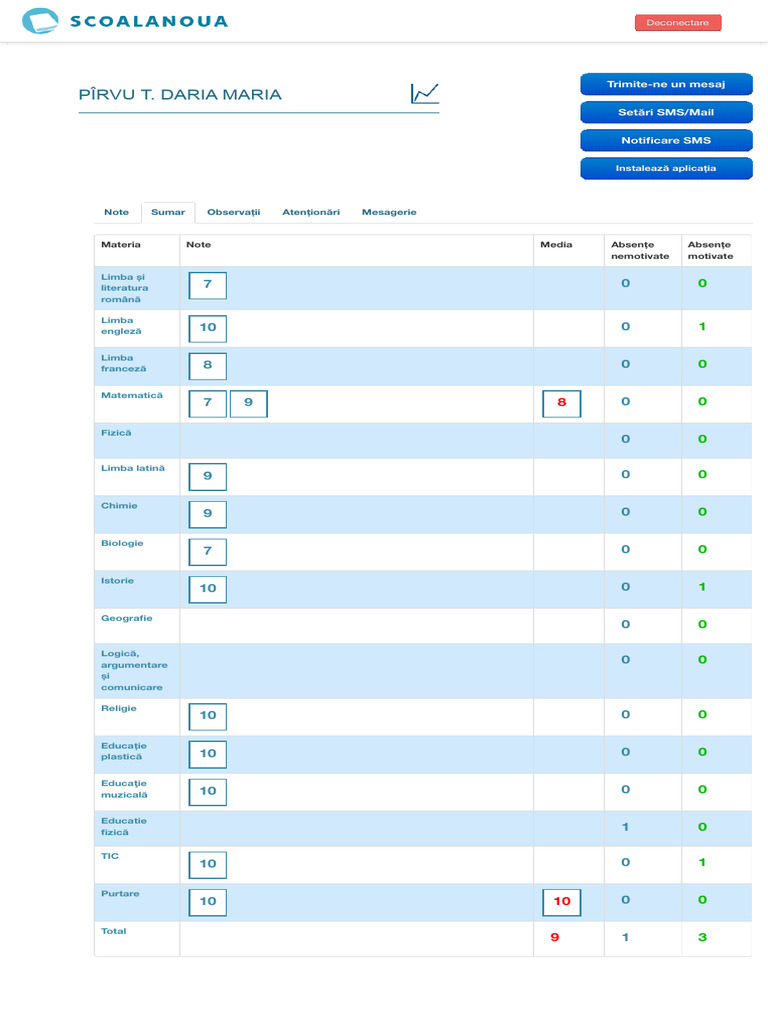Select the Sumar tab
The height and width of the screenshot is (1024, 768).
click(x=168, y=212)
